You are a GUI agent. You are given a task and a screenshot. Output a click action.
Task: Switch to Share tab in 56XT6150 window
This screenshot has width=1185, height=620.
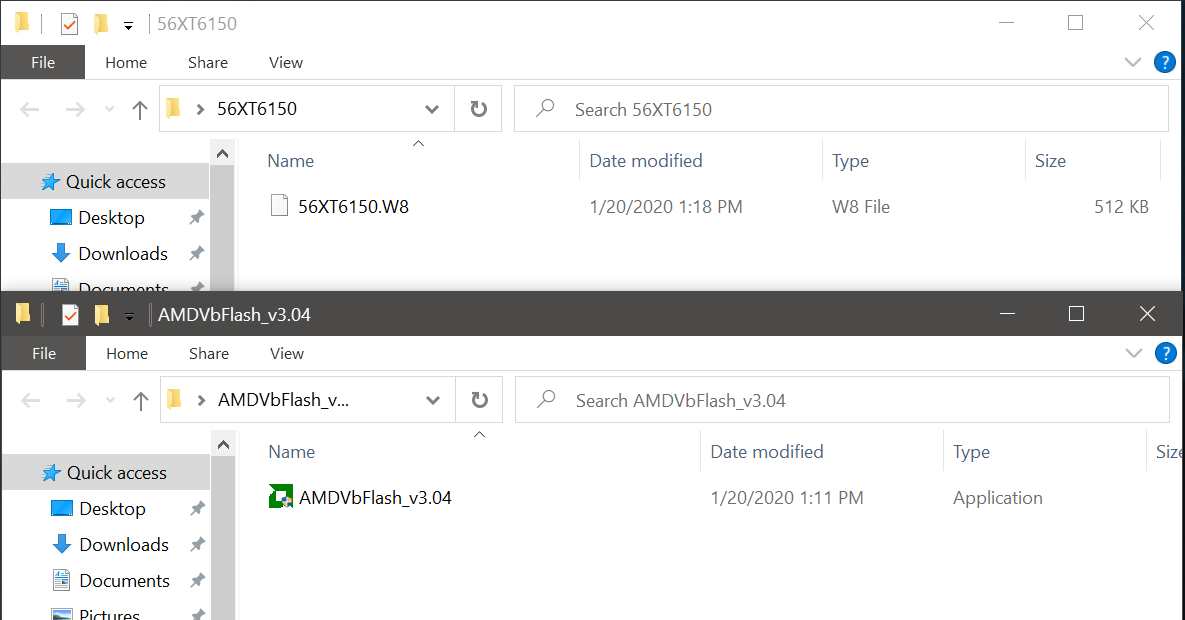coord(208,62)
